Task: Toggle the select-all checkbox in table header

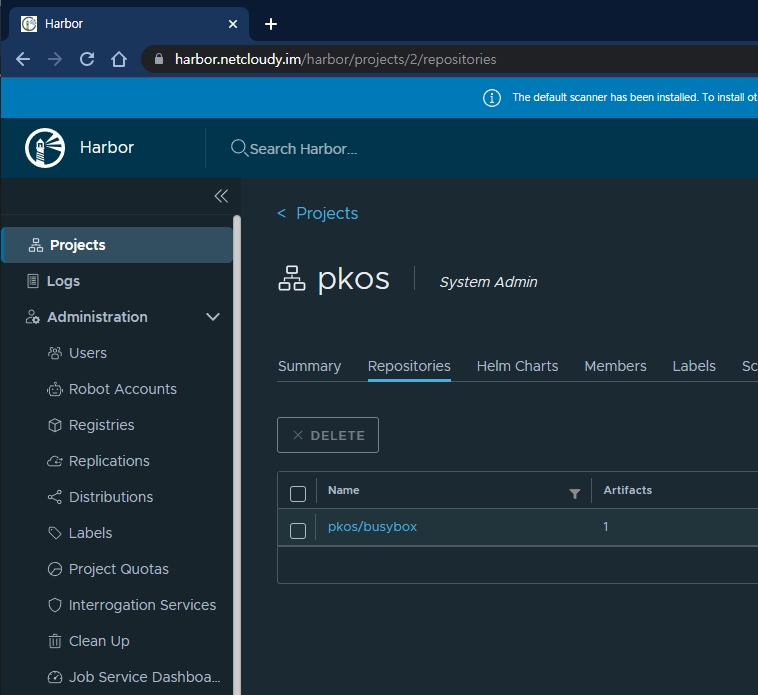Action: (x=298, y=494)
